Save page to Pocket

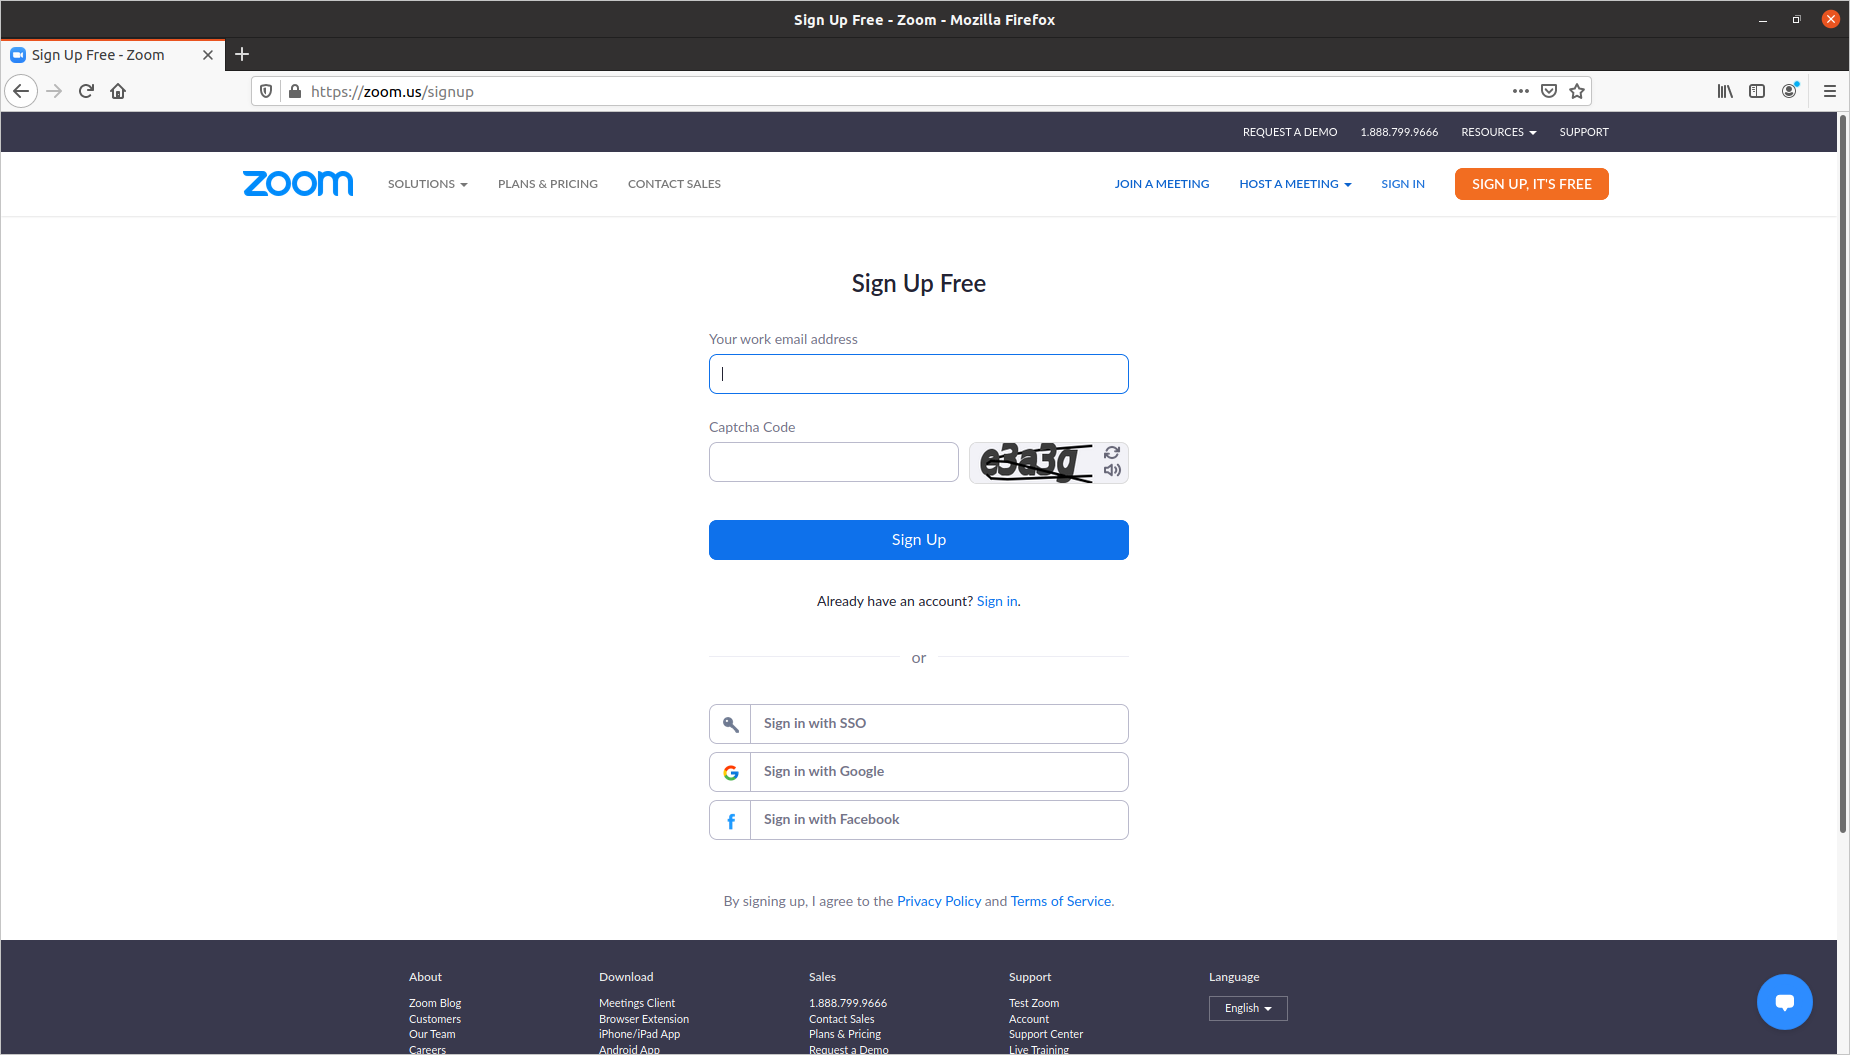[1549, 91]
